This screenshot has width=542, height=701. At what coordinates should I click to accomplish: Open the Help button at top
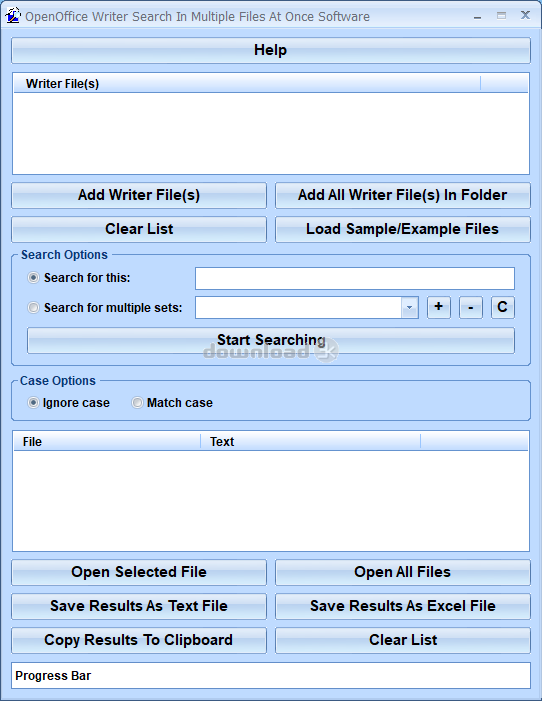click(271, 50)
